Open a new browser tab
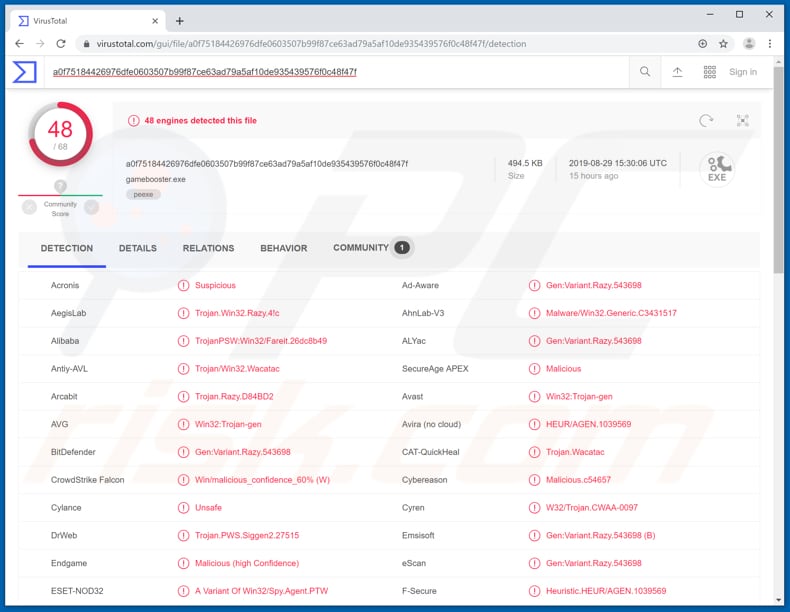This screenshot has width=790, height=612. (179, 21)
